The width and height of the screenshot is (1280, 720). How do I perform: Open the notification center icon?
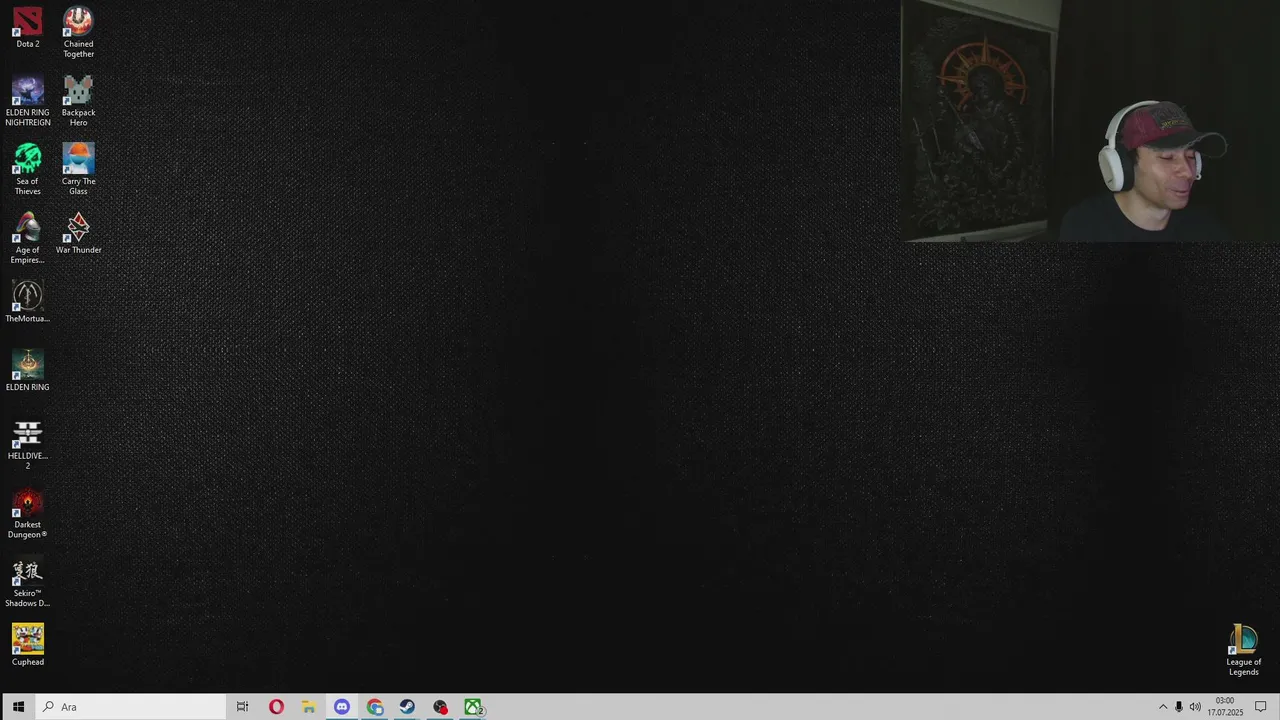tap(1261, 707)
